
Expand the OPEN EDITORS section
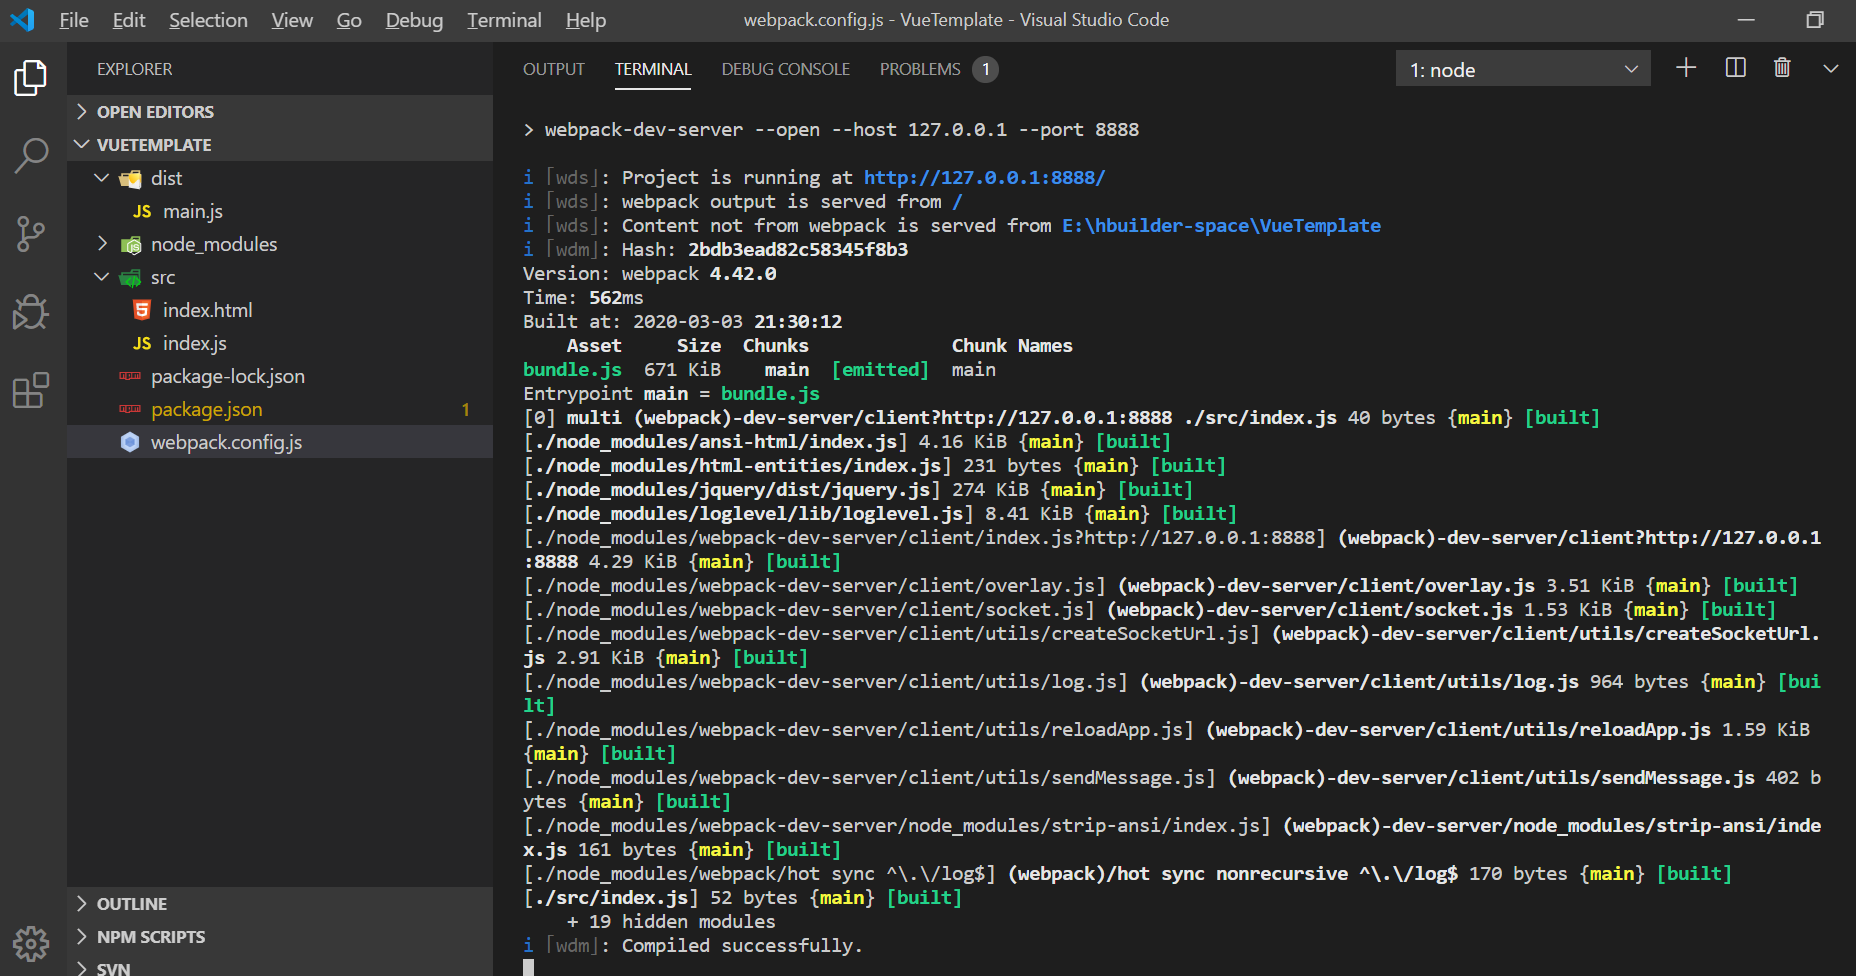(x=82, y=111)
